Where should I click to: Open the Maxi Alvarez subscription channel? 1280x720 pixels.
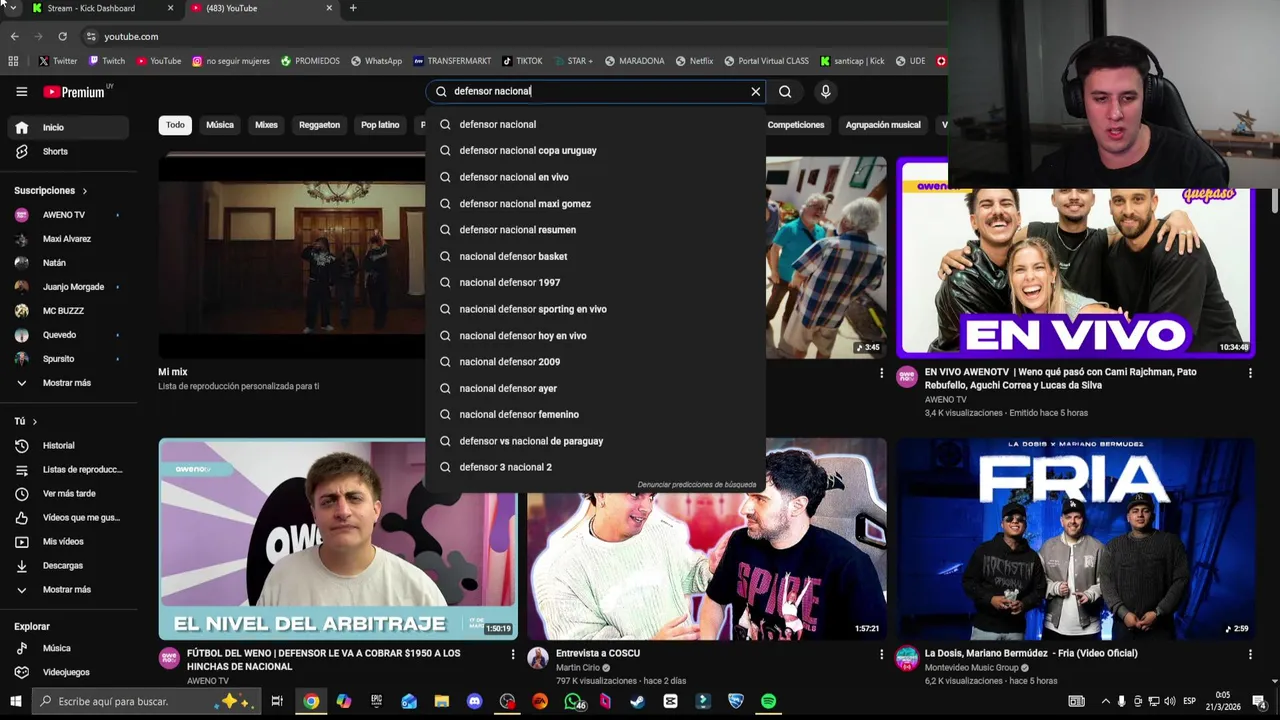pos(66,239)
